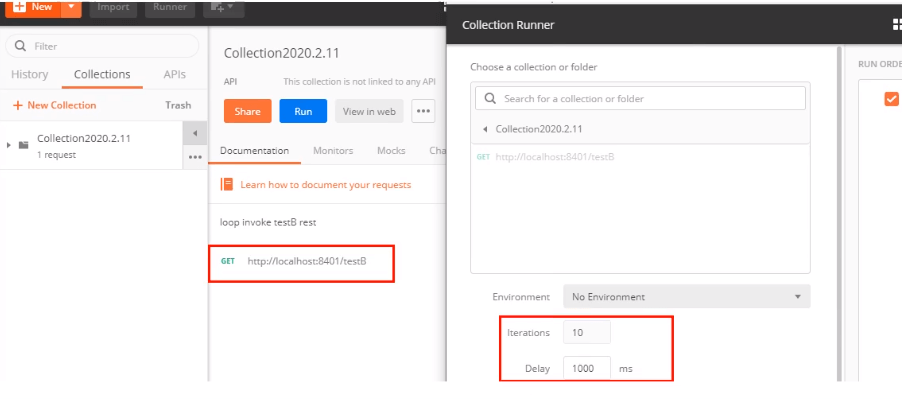Viewport: 902px width, 399px height.
Task: Click the orange document icon beside Learn link
Action: pyautogui.click(x=227, y=185)
